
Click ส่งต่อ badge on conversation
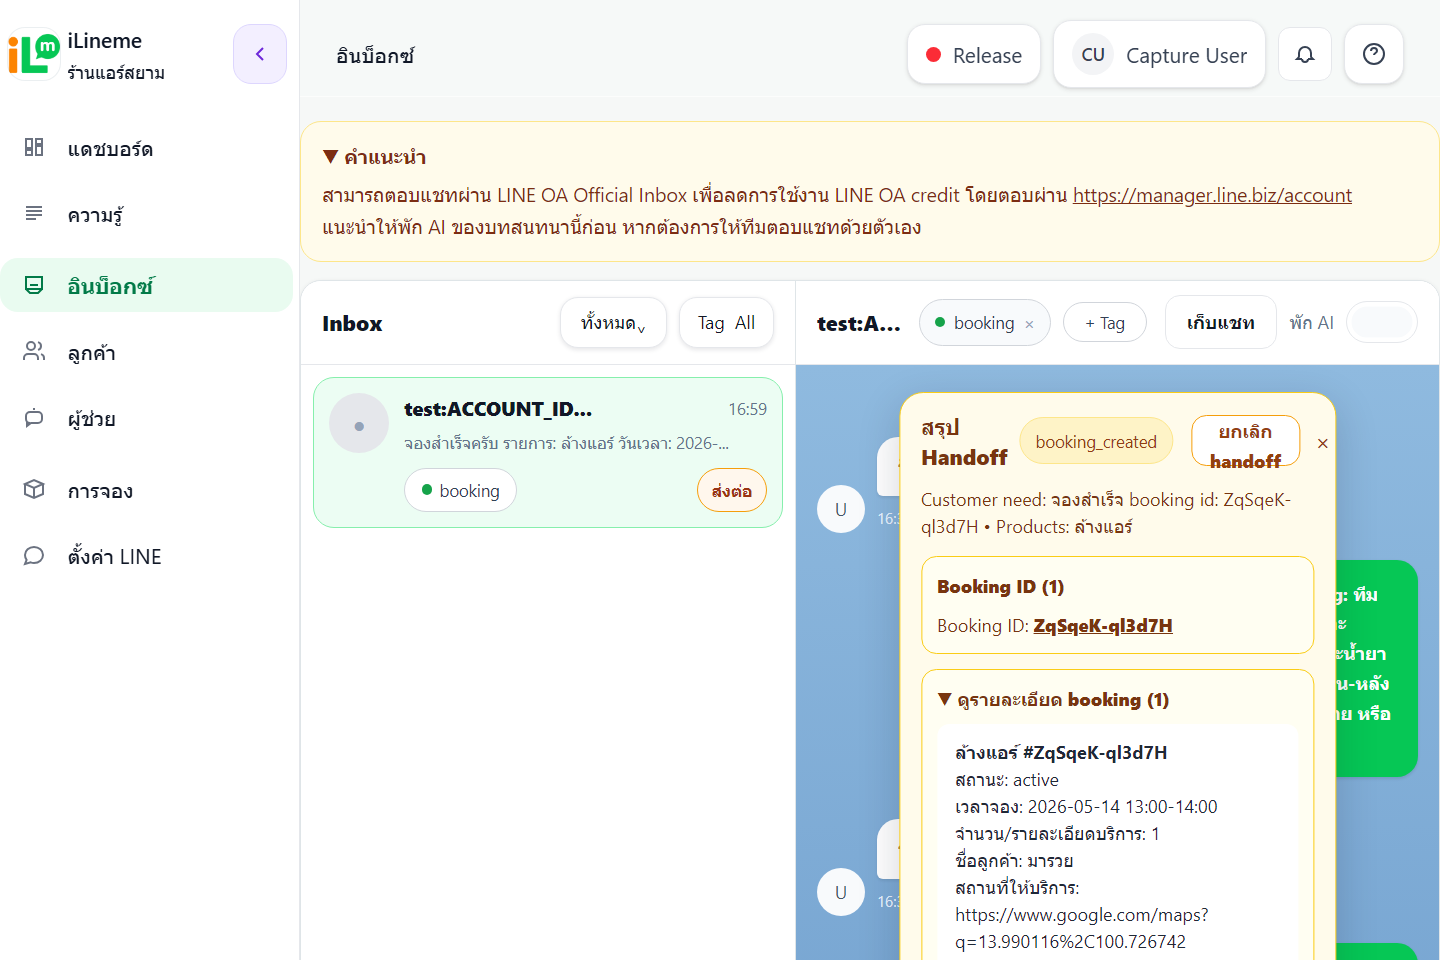pos(732,490)
